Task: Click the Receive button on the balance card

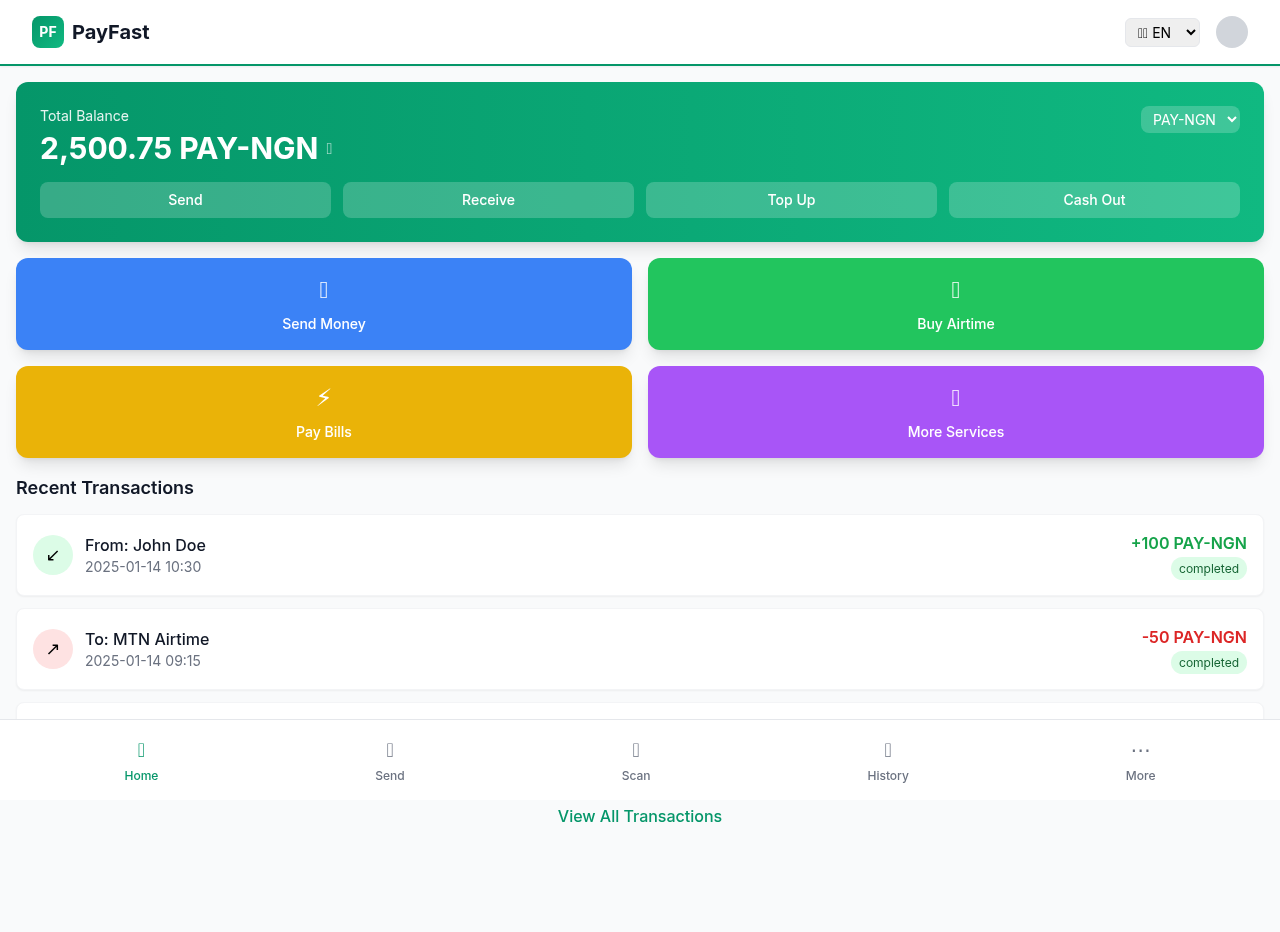Action: 488,200
